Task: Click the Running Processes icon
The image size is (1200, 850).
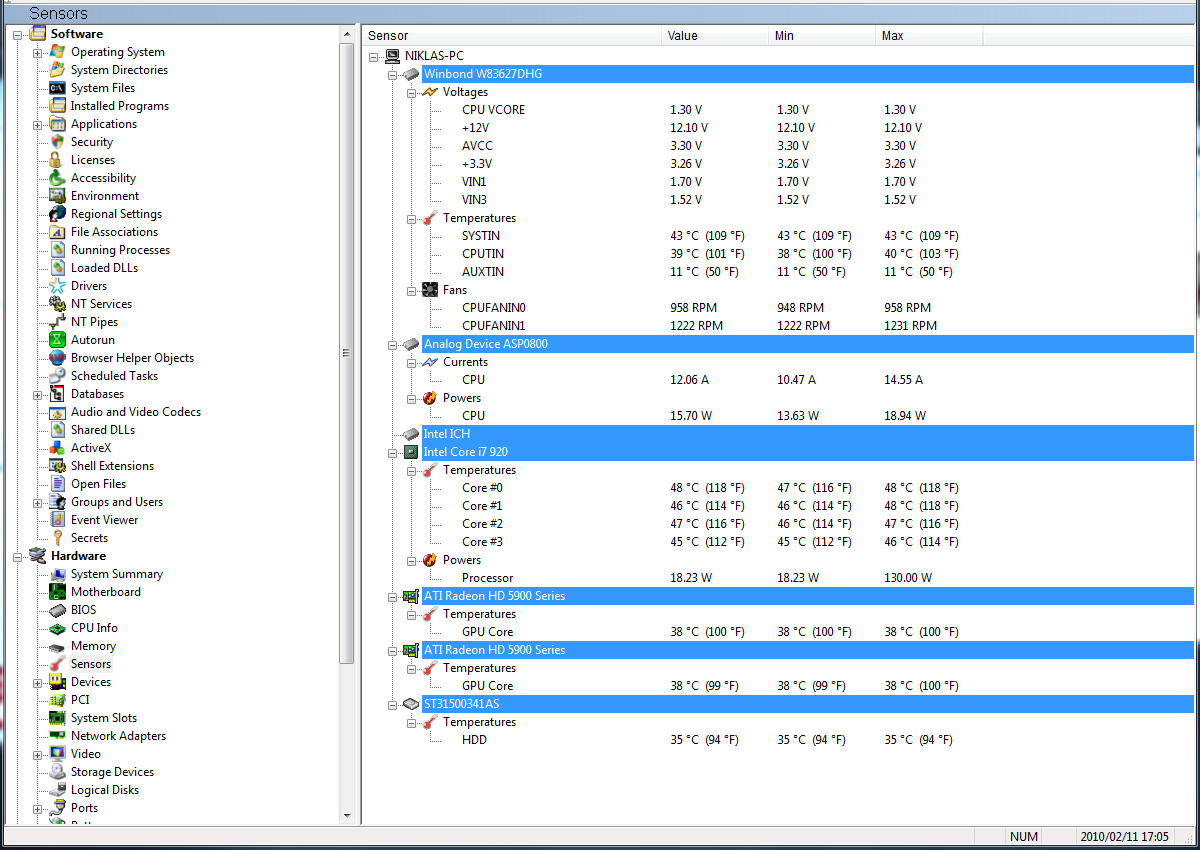Action: [58, 250]
